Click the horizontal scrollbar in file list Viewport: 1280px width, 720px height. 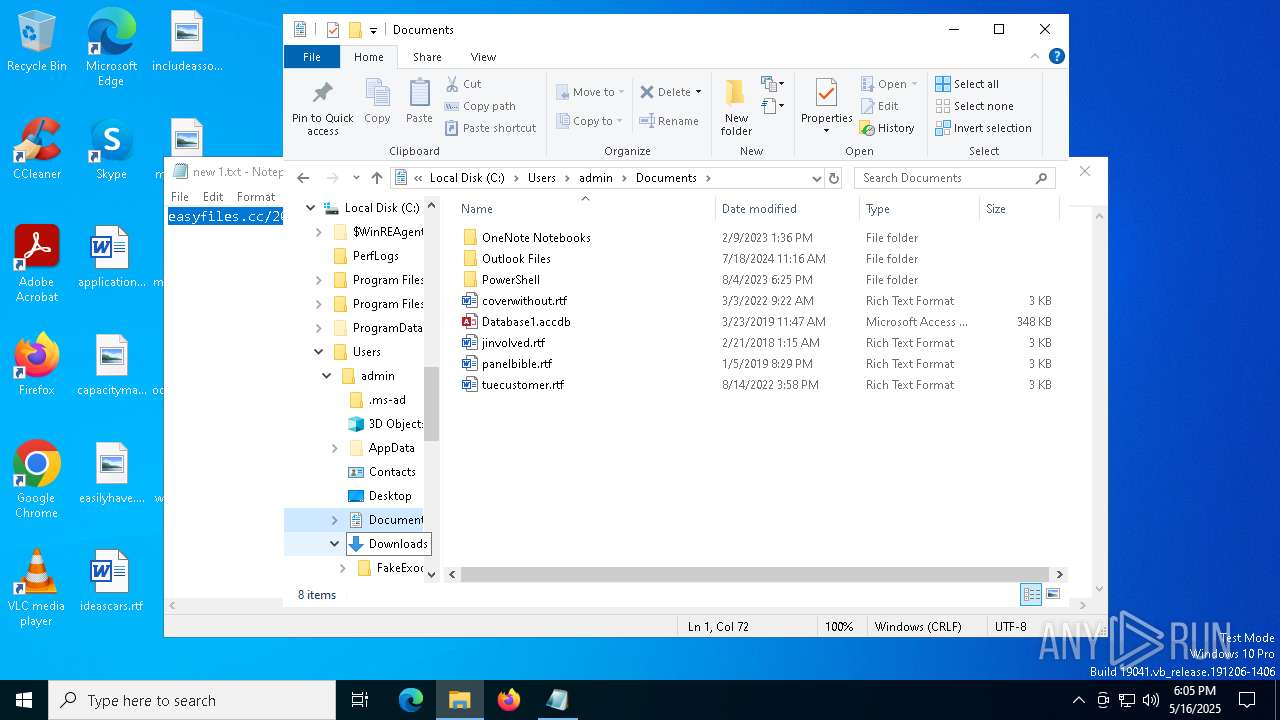[x=754, y=575]
